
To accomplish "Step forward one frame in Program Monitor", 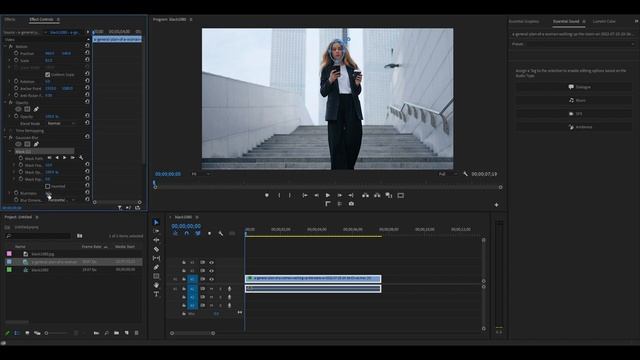I will coord(339,196).
